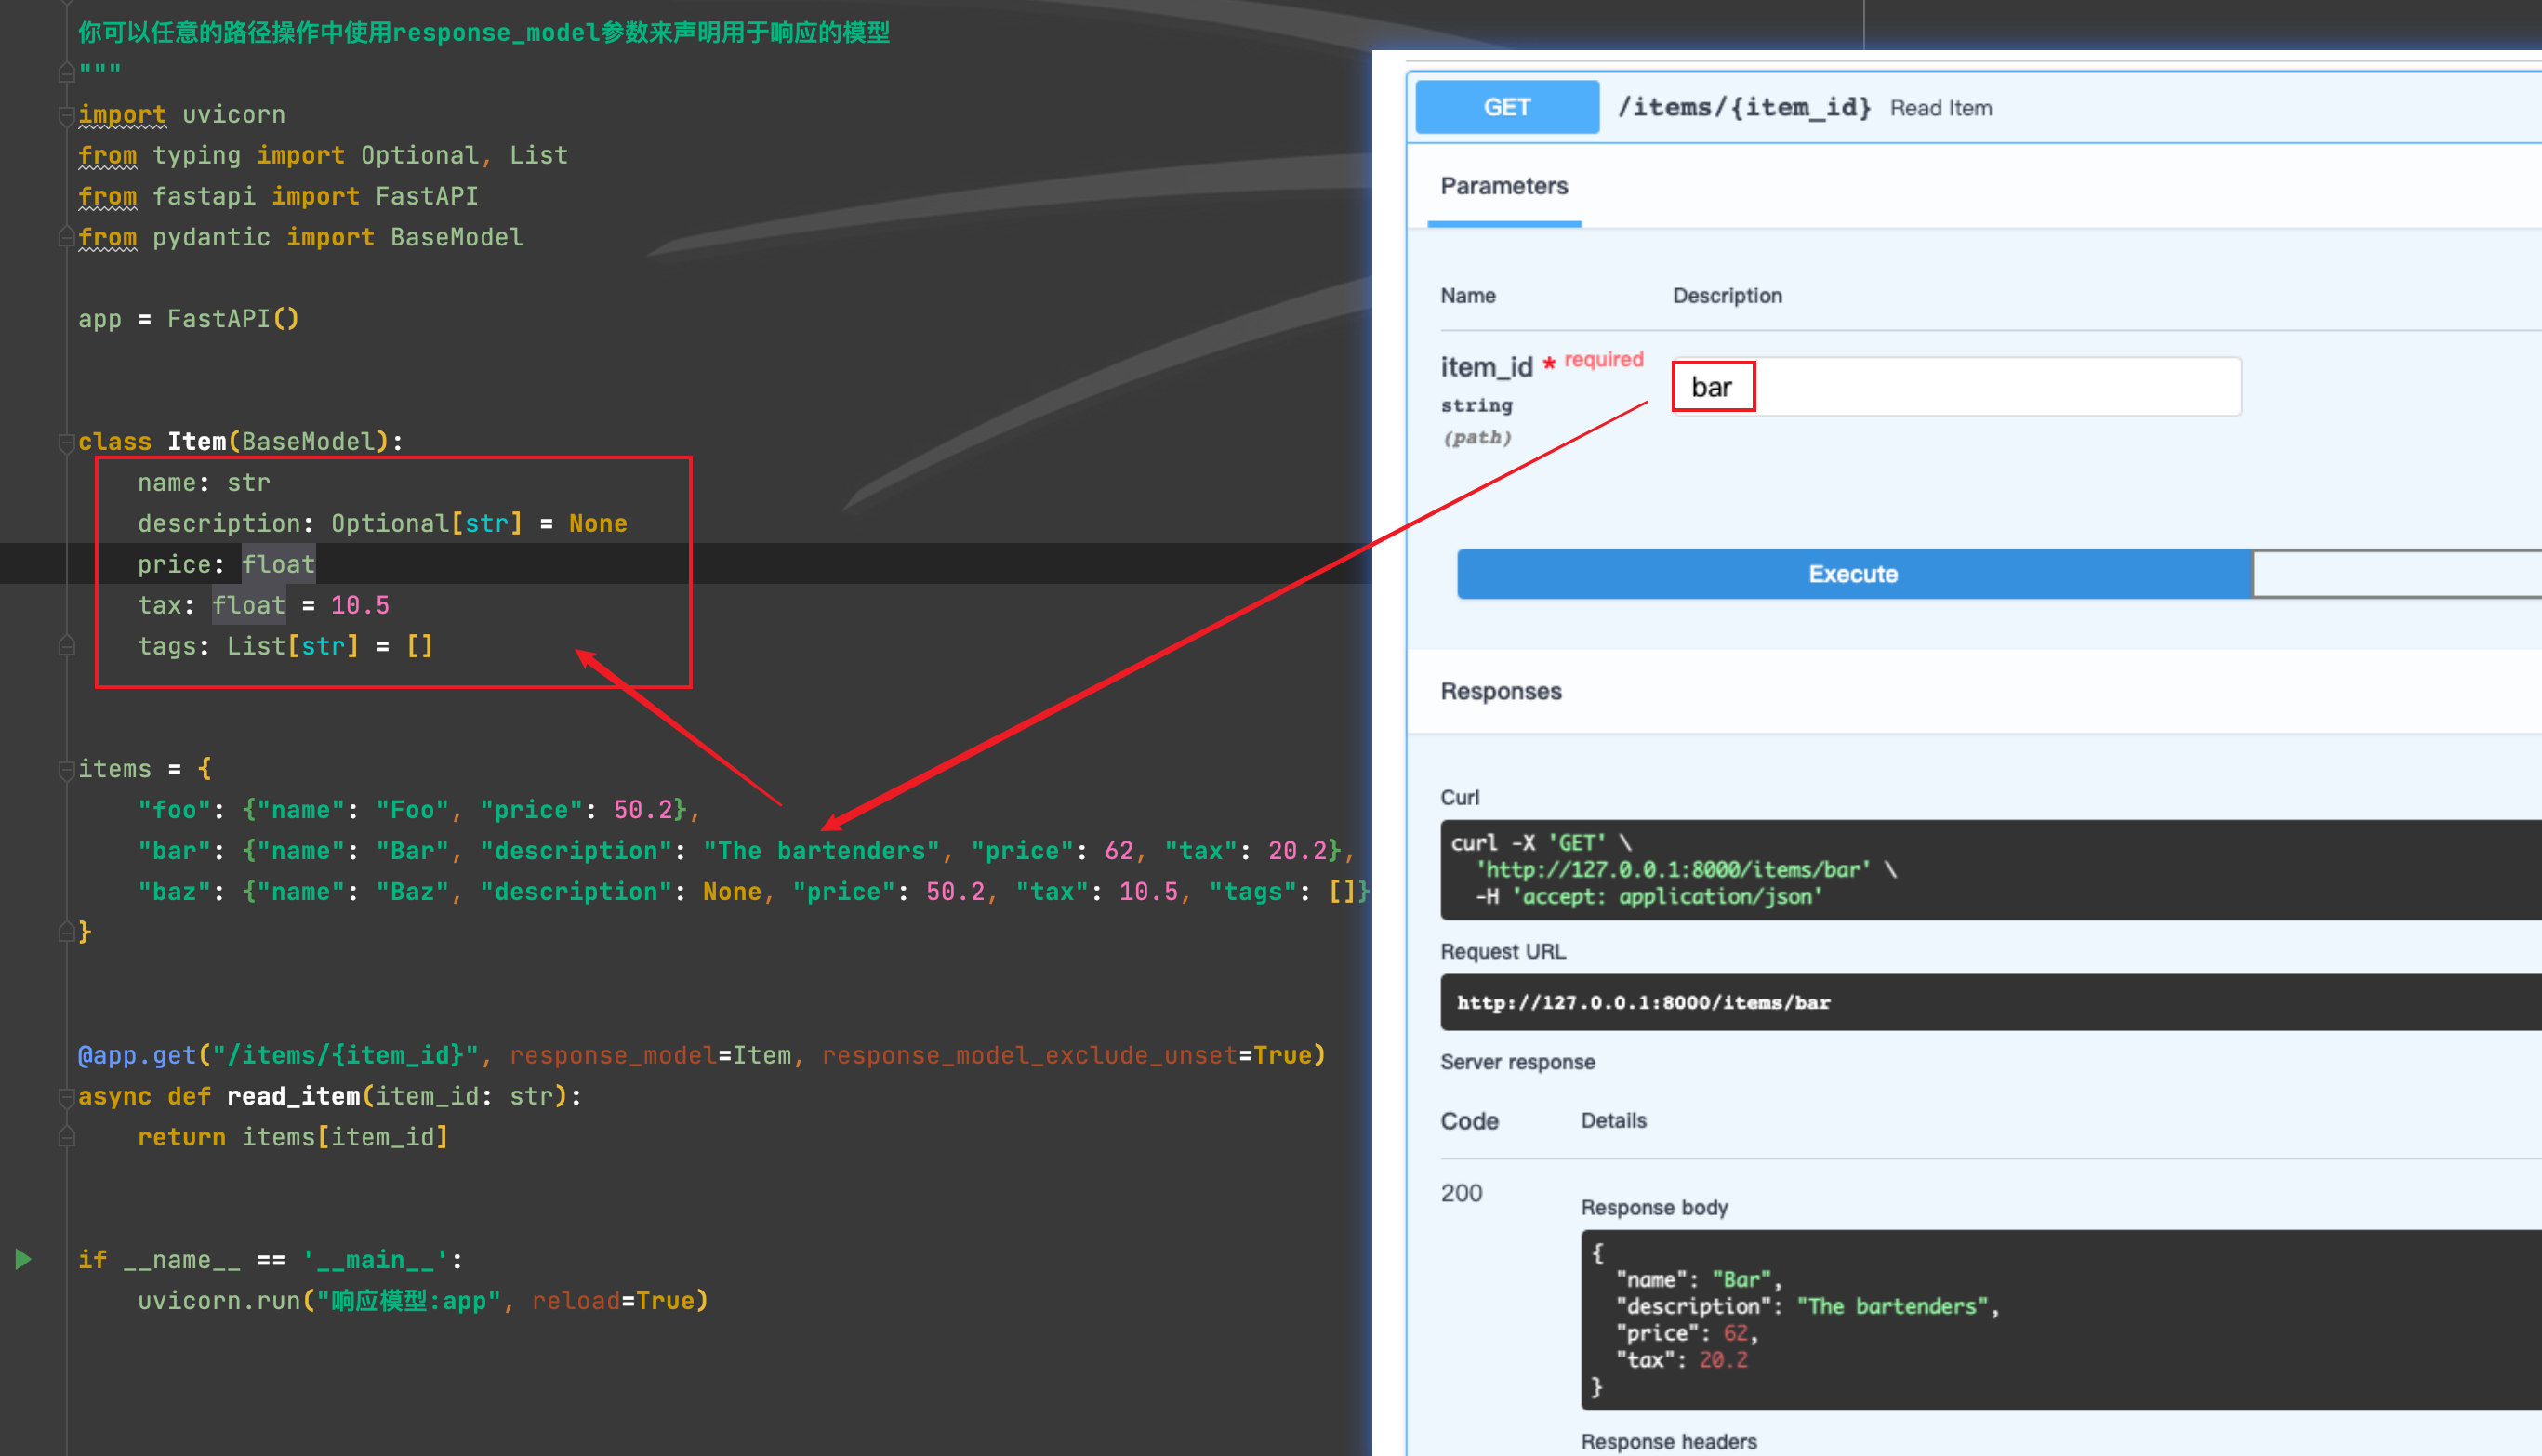Screen dimensions: 2542x1456
Task: Click the 'price: float' line in editor
Action: 227,564
